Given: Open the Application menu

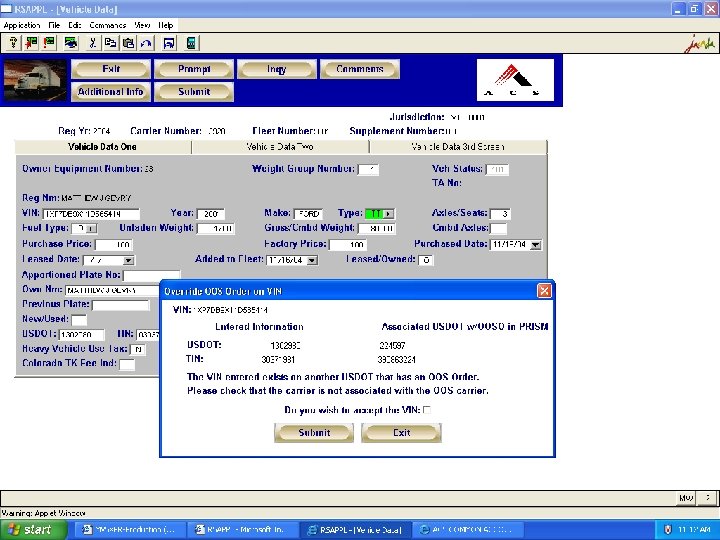Looking at the screenshot, I should [x=22, y=25].
